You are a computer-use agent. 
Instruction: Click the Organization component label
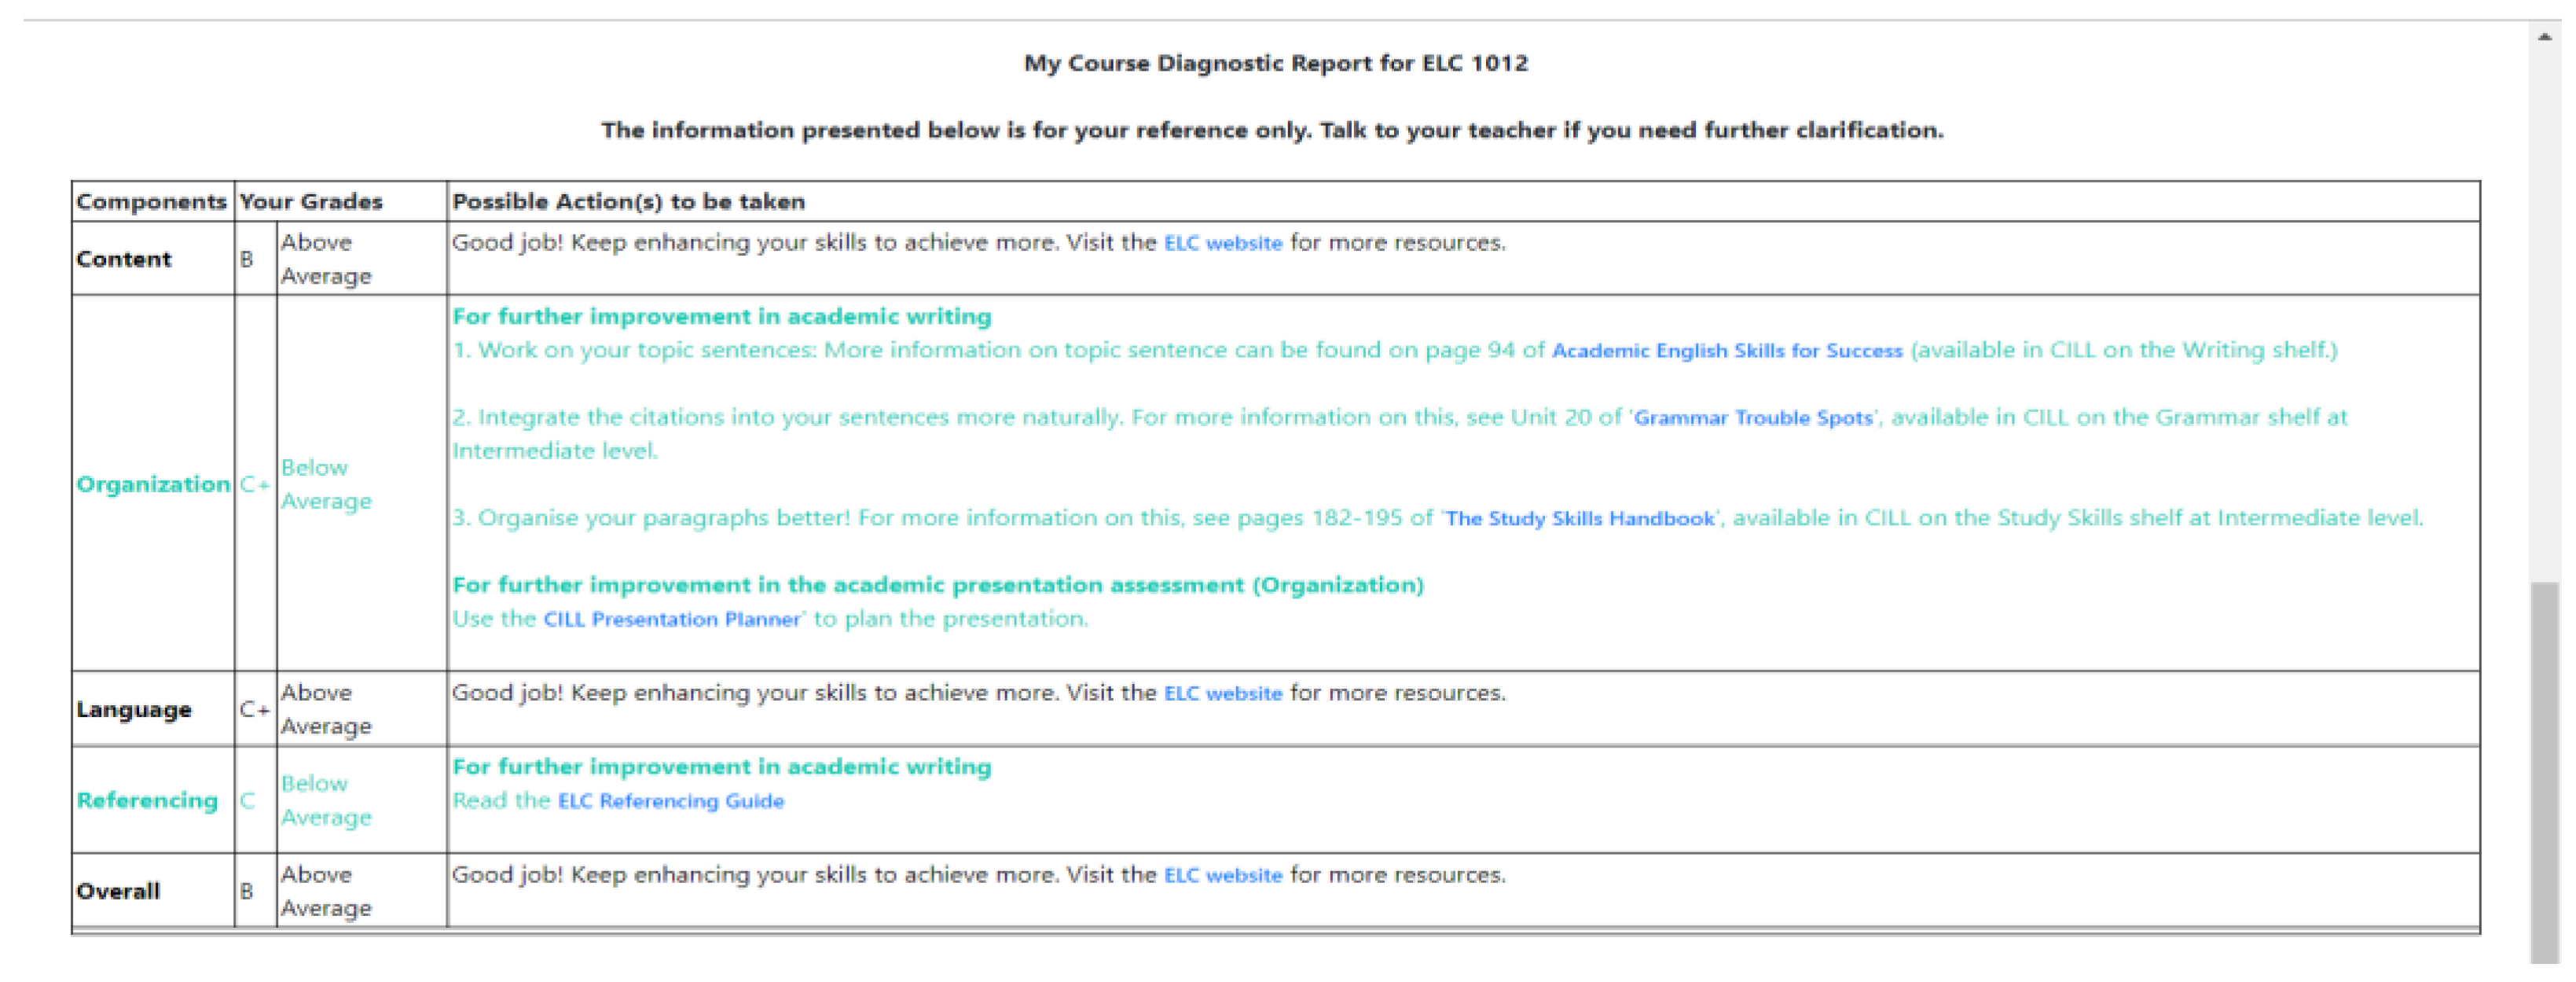tap(153, 484)
